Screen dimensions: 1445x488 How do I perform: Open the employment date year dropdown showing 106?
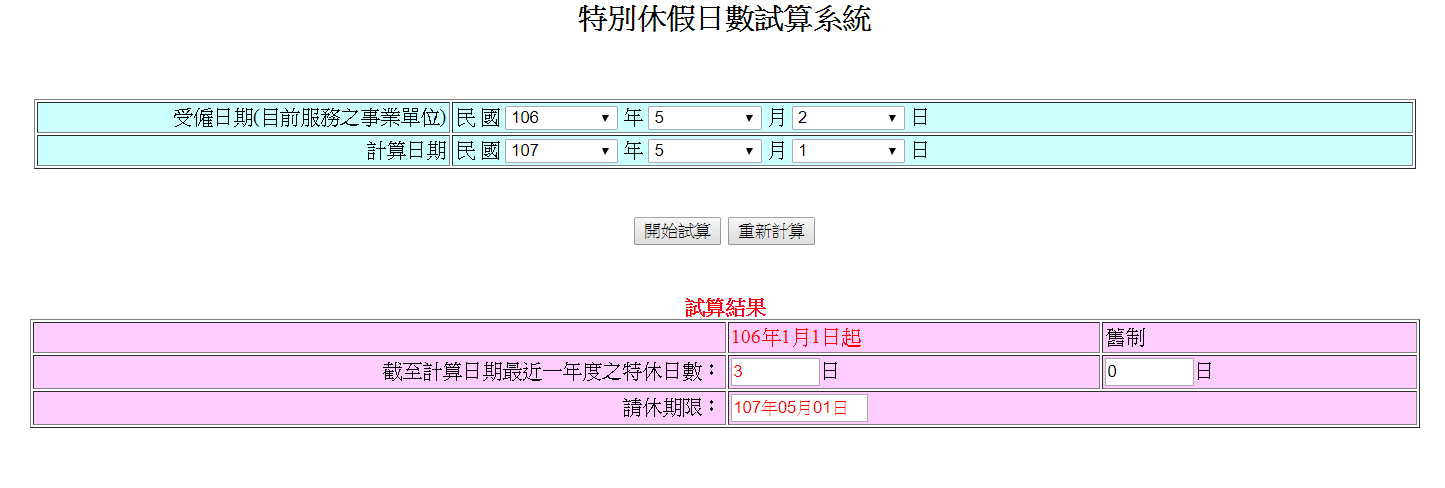(x=561, y=118)
